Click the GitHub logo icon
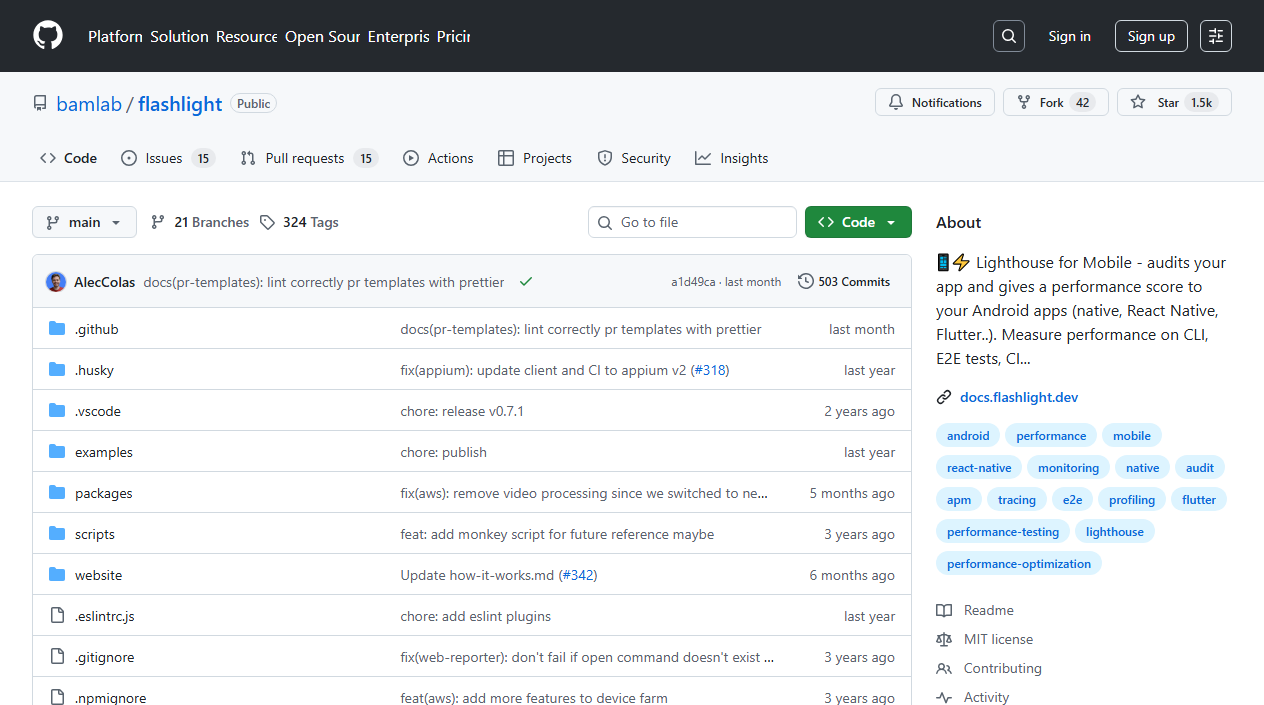This screenshot has height=705, width=1264. [48, 36]
